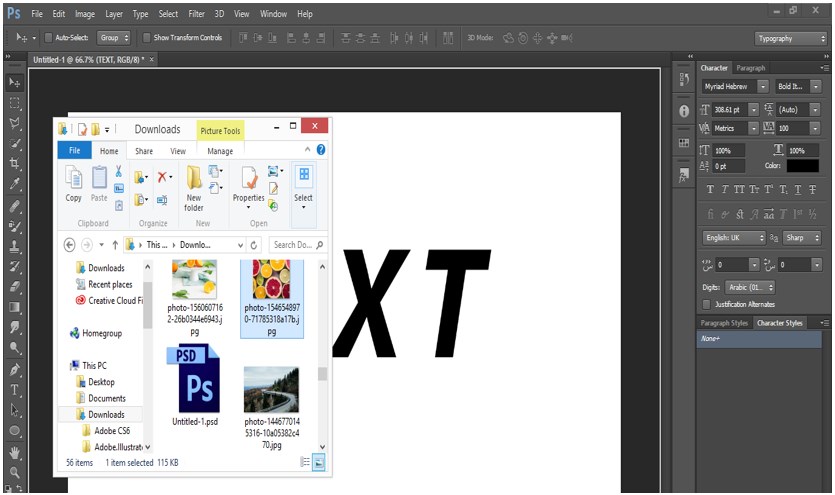Select the Zoom tool in Photoshop
This screenshot has height=495, width=835.
point(14,472)
